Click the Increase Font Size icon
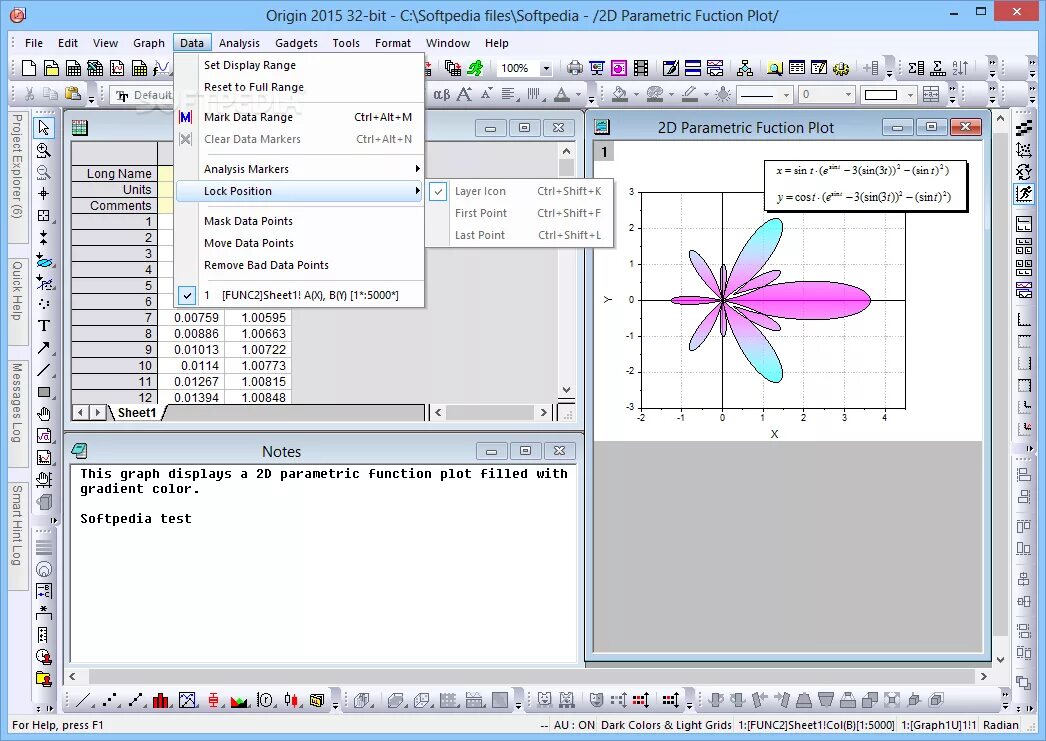Viewport: 1046px width, 741px height. (x=464, y=94)
